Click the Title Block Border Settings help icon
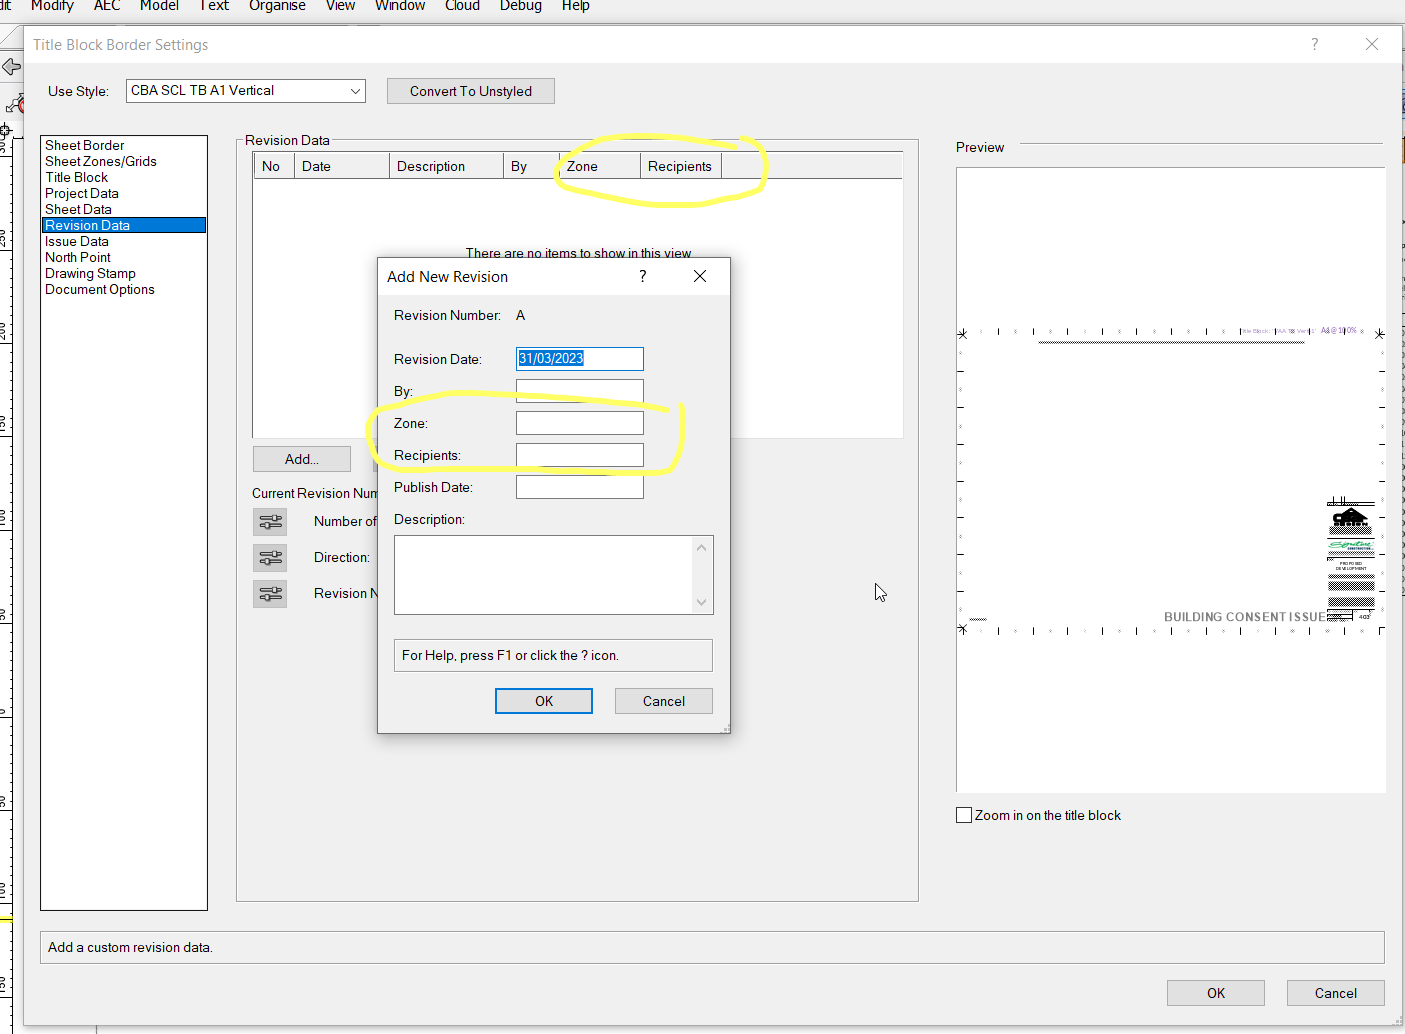Screen dimensions: 1405x1034 1314,44
